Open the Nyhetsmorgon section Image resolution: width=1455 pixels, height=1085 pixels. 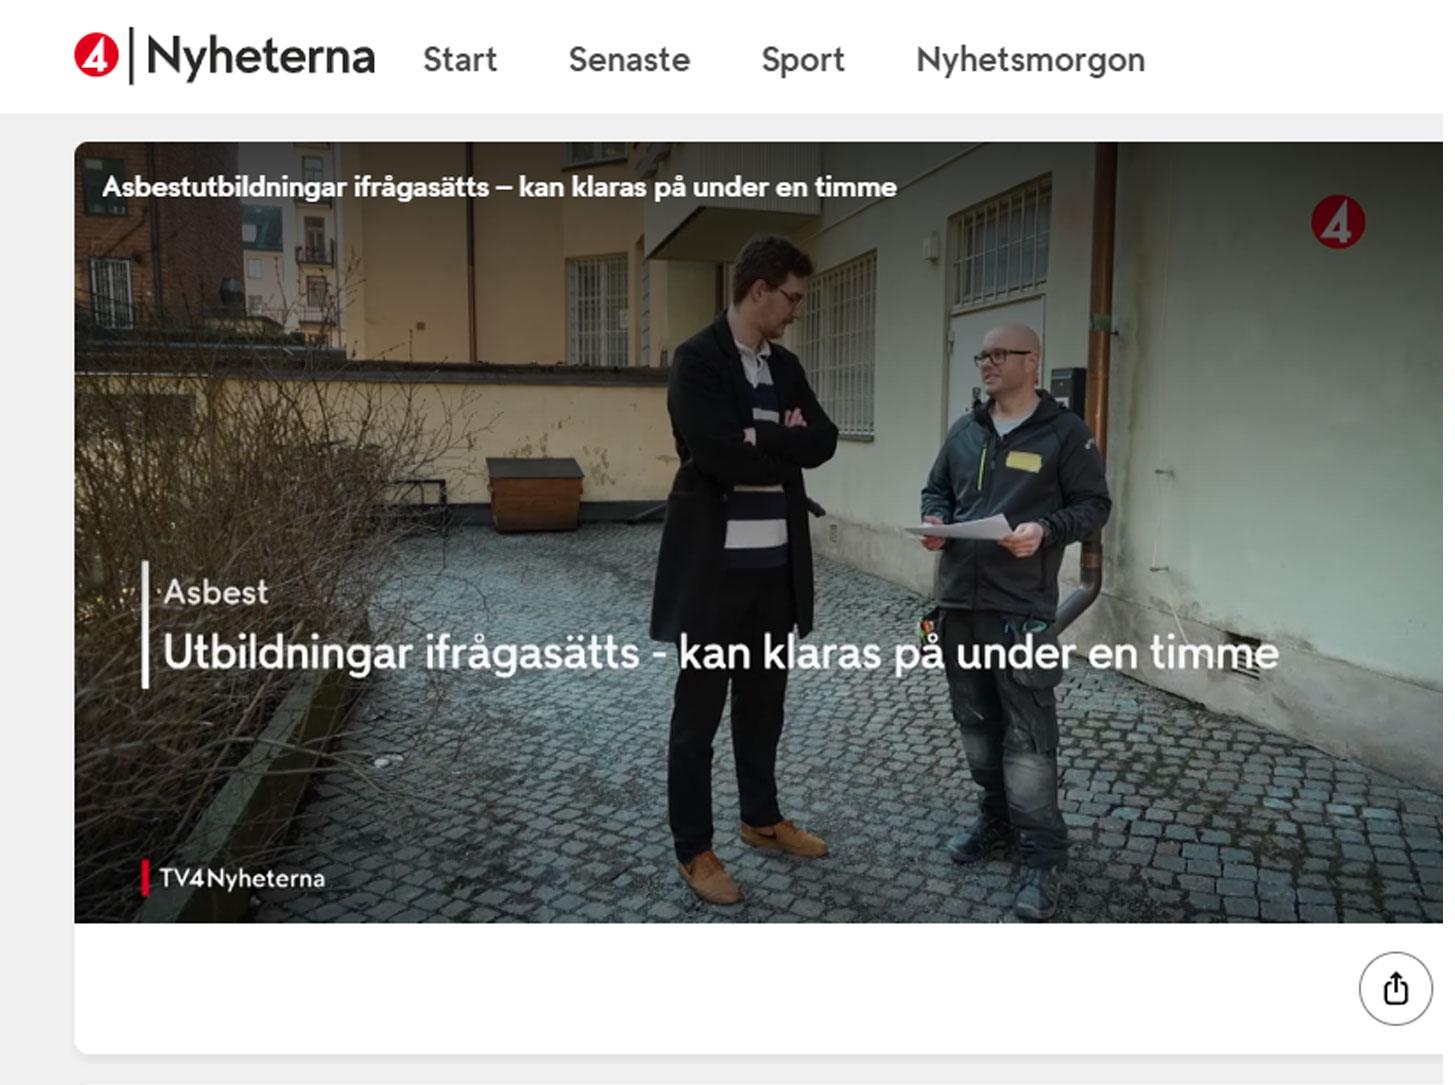[1030, 60]
